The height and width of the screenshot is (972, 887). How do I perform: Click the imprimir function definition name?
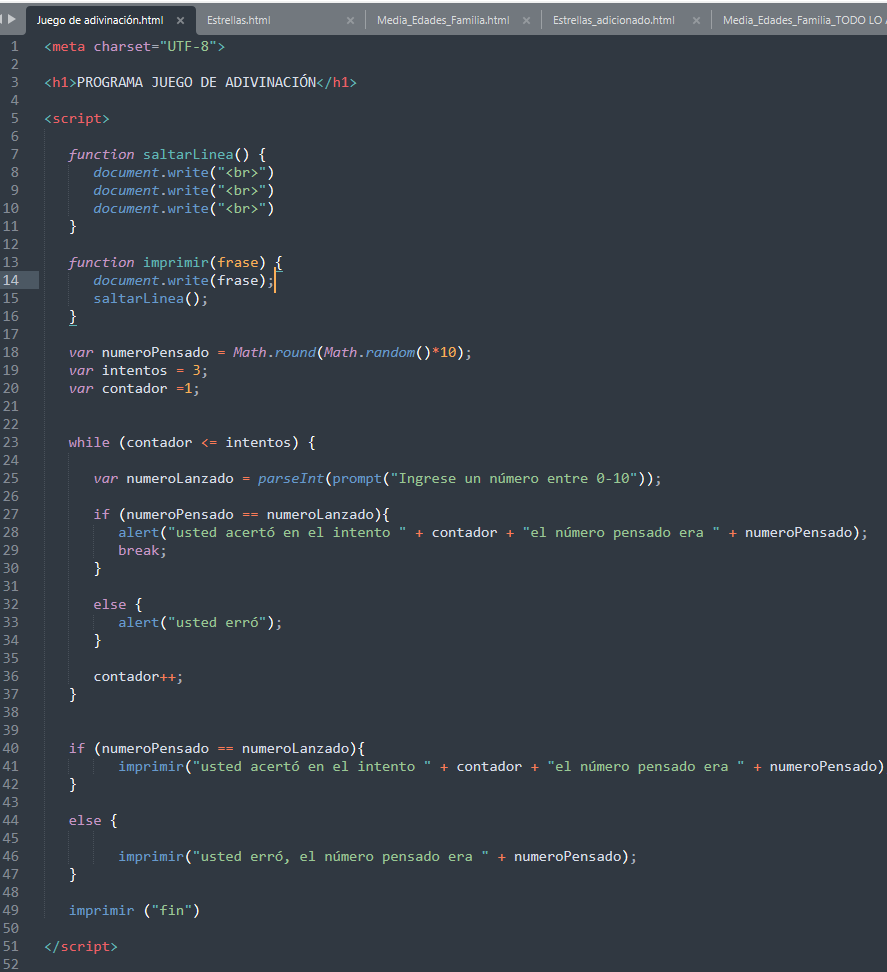tap(176, 262)
